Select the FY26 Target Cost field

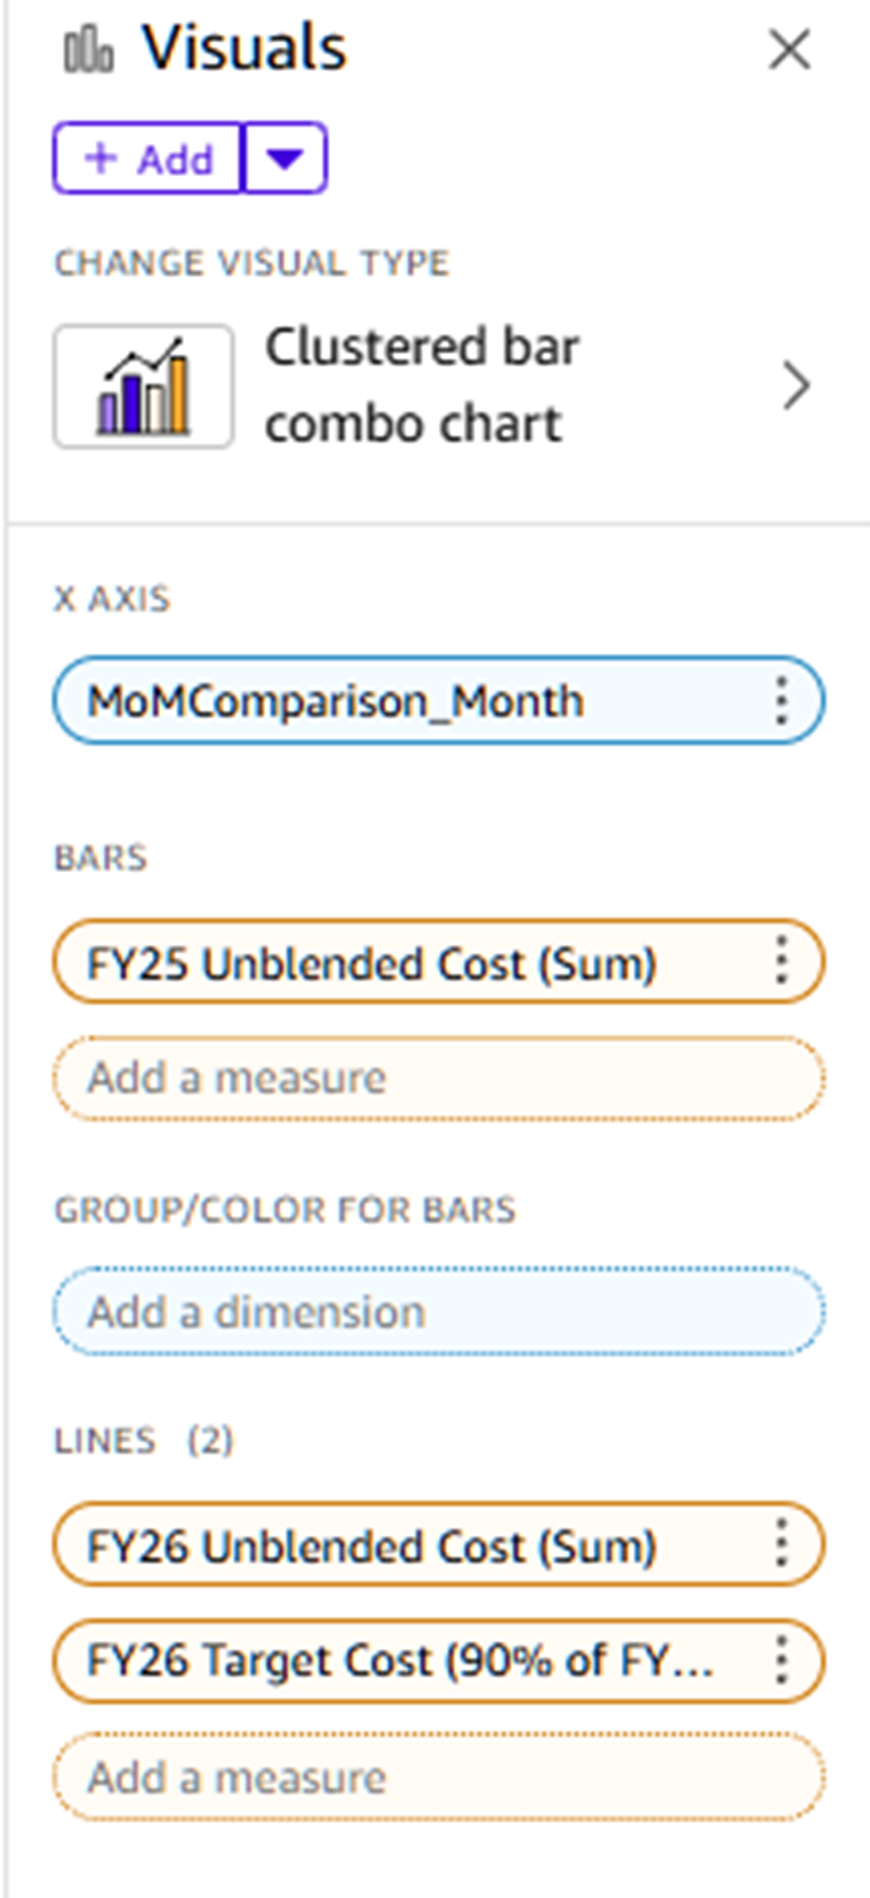pos(400,1661)
